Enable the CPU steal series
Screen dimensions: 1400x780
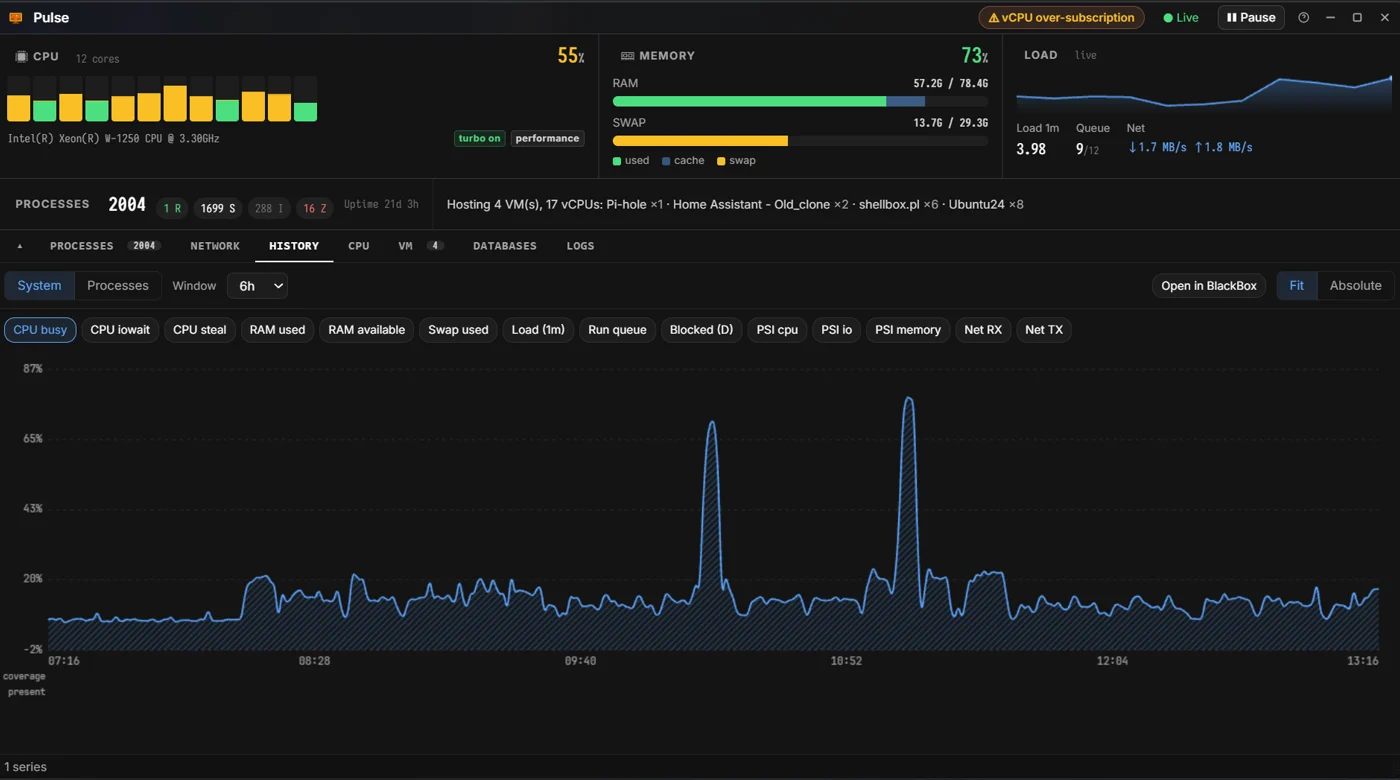pyautogui.click(x=200, y=330)
